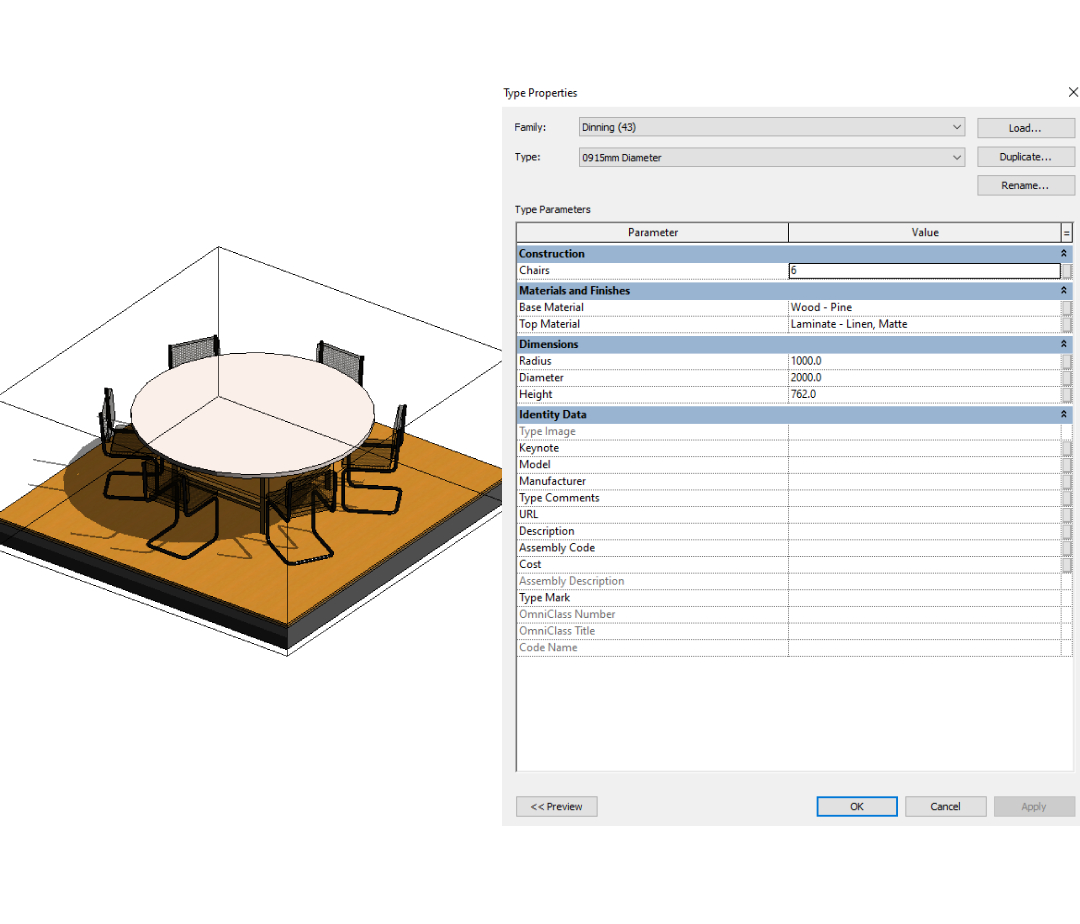Click associate parameter button beside Top Material
Viewport: 1080px width, 924px height.
pos(1067,324)
